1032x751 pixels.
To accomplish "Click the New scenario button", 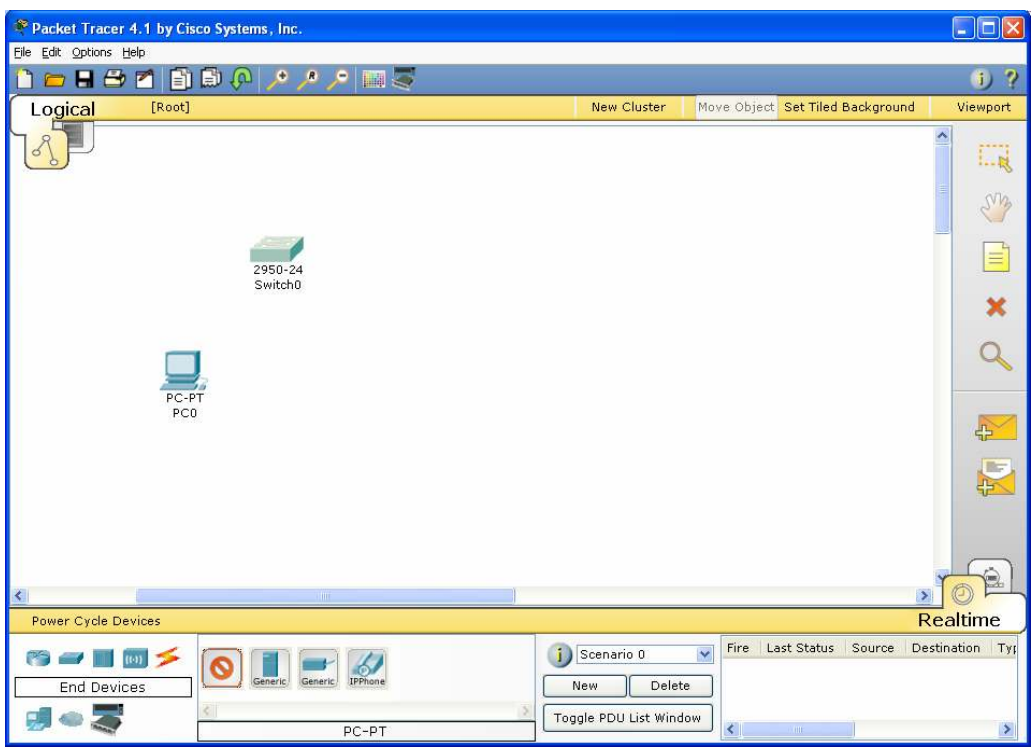I will (584, 687).
